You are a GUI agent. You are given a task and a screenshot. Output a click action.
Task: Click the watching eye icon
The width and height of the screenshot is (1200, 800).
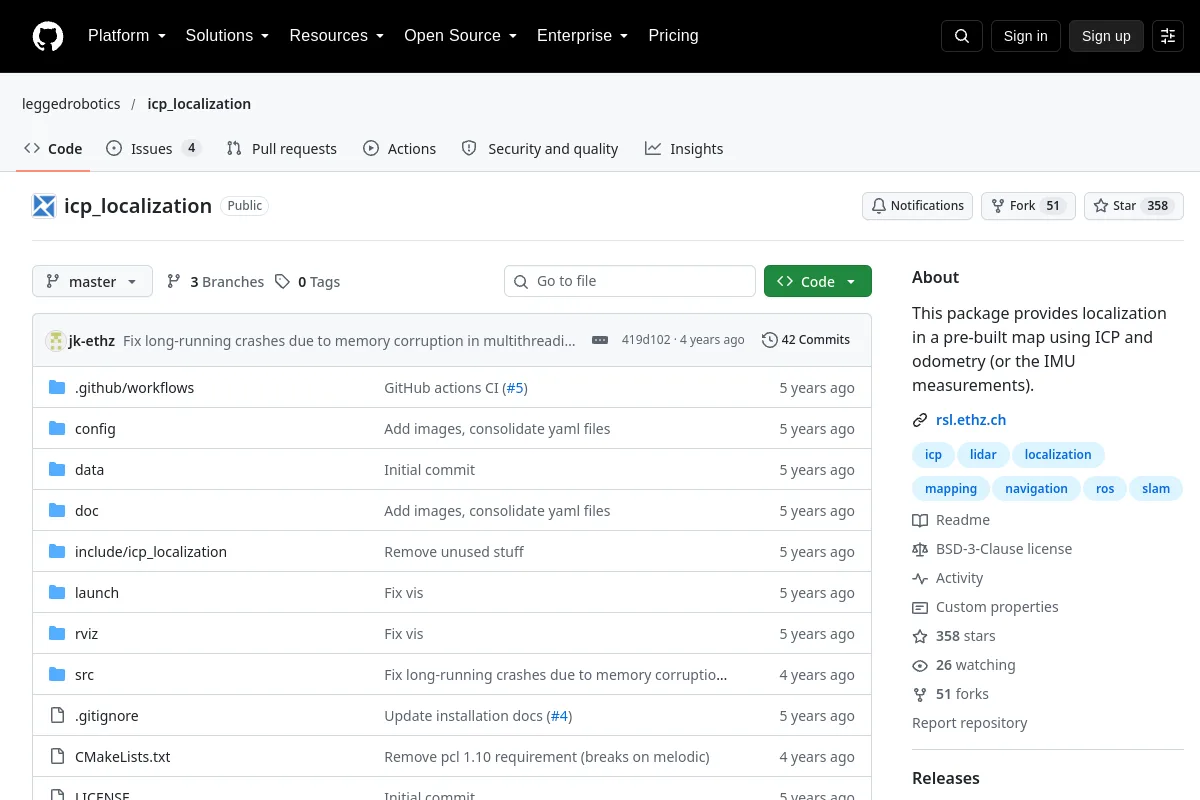pos(920,665)
